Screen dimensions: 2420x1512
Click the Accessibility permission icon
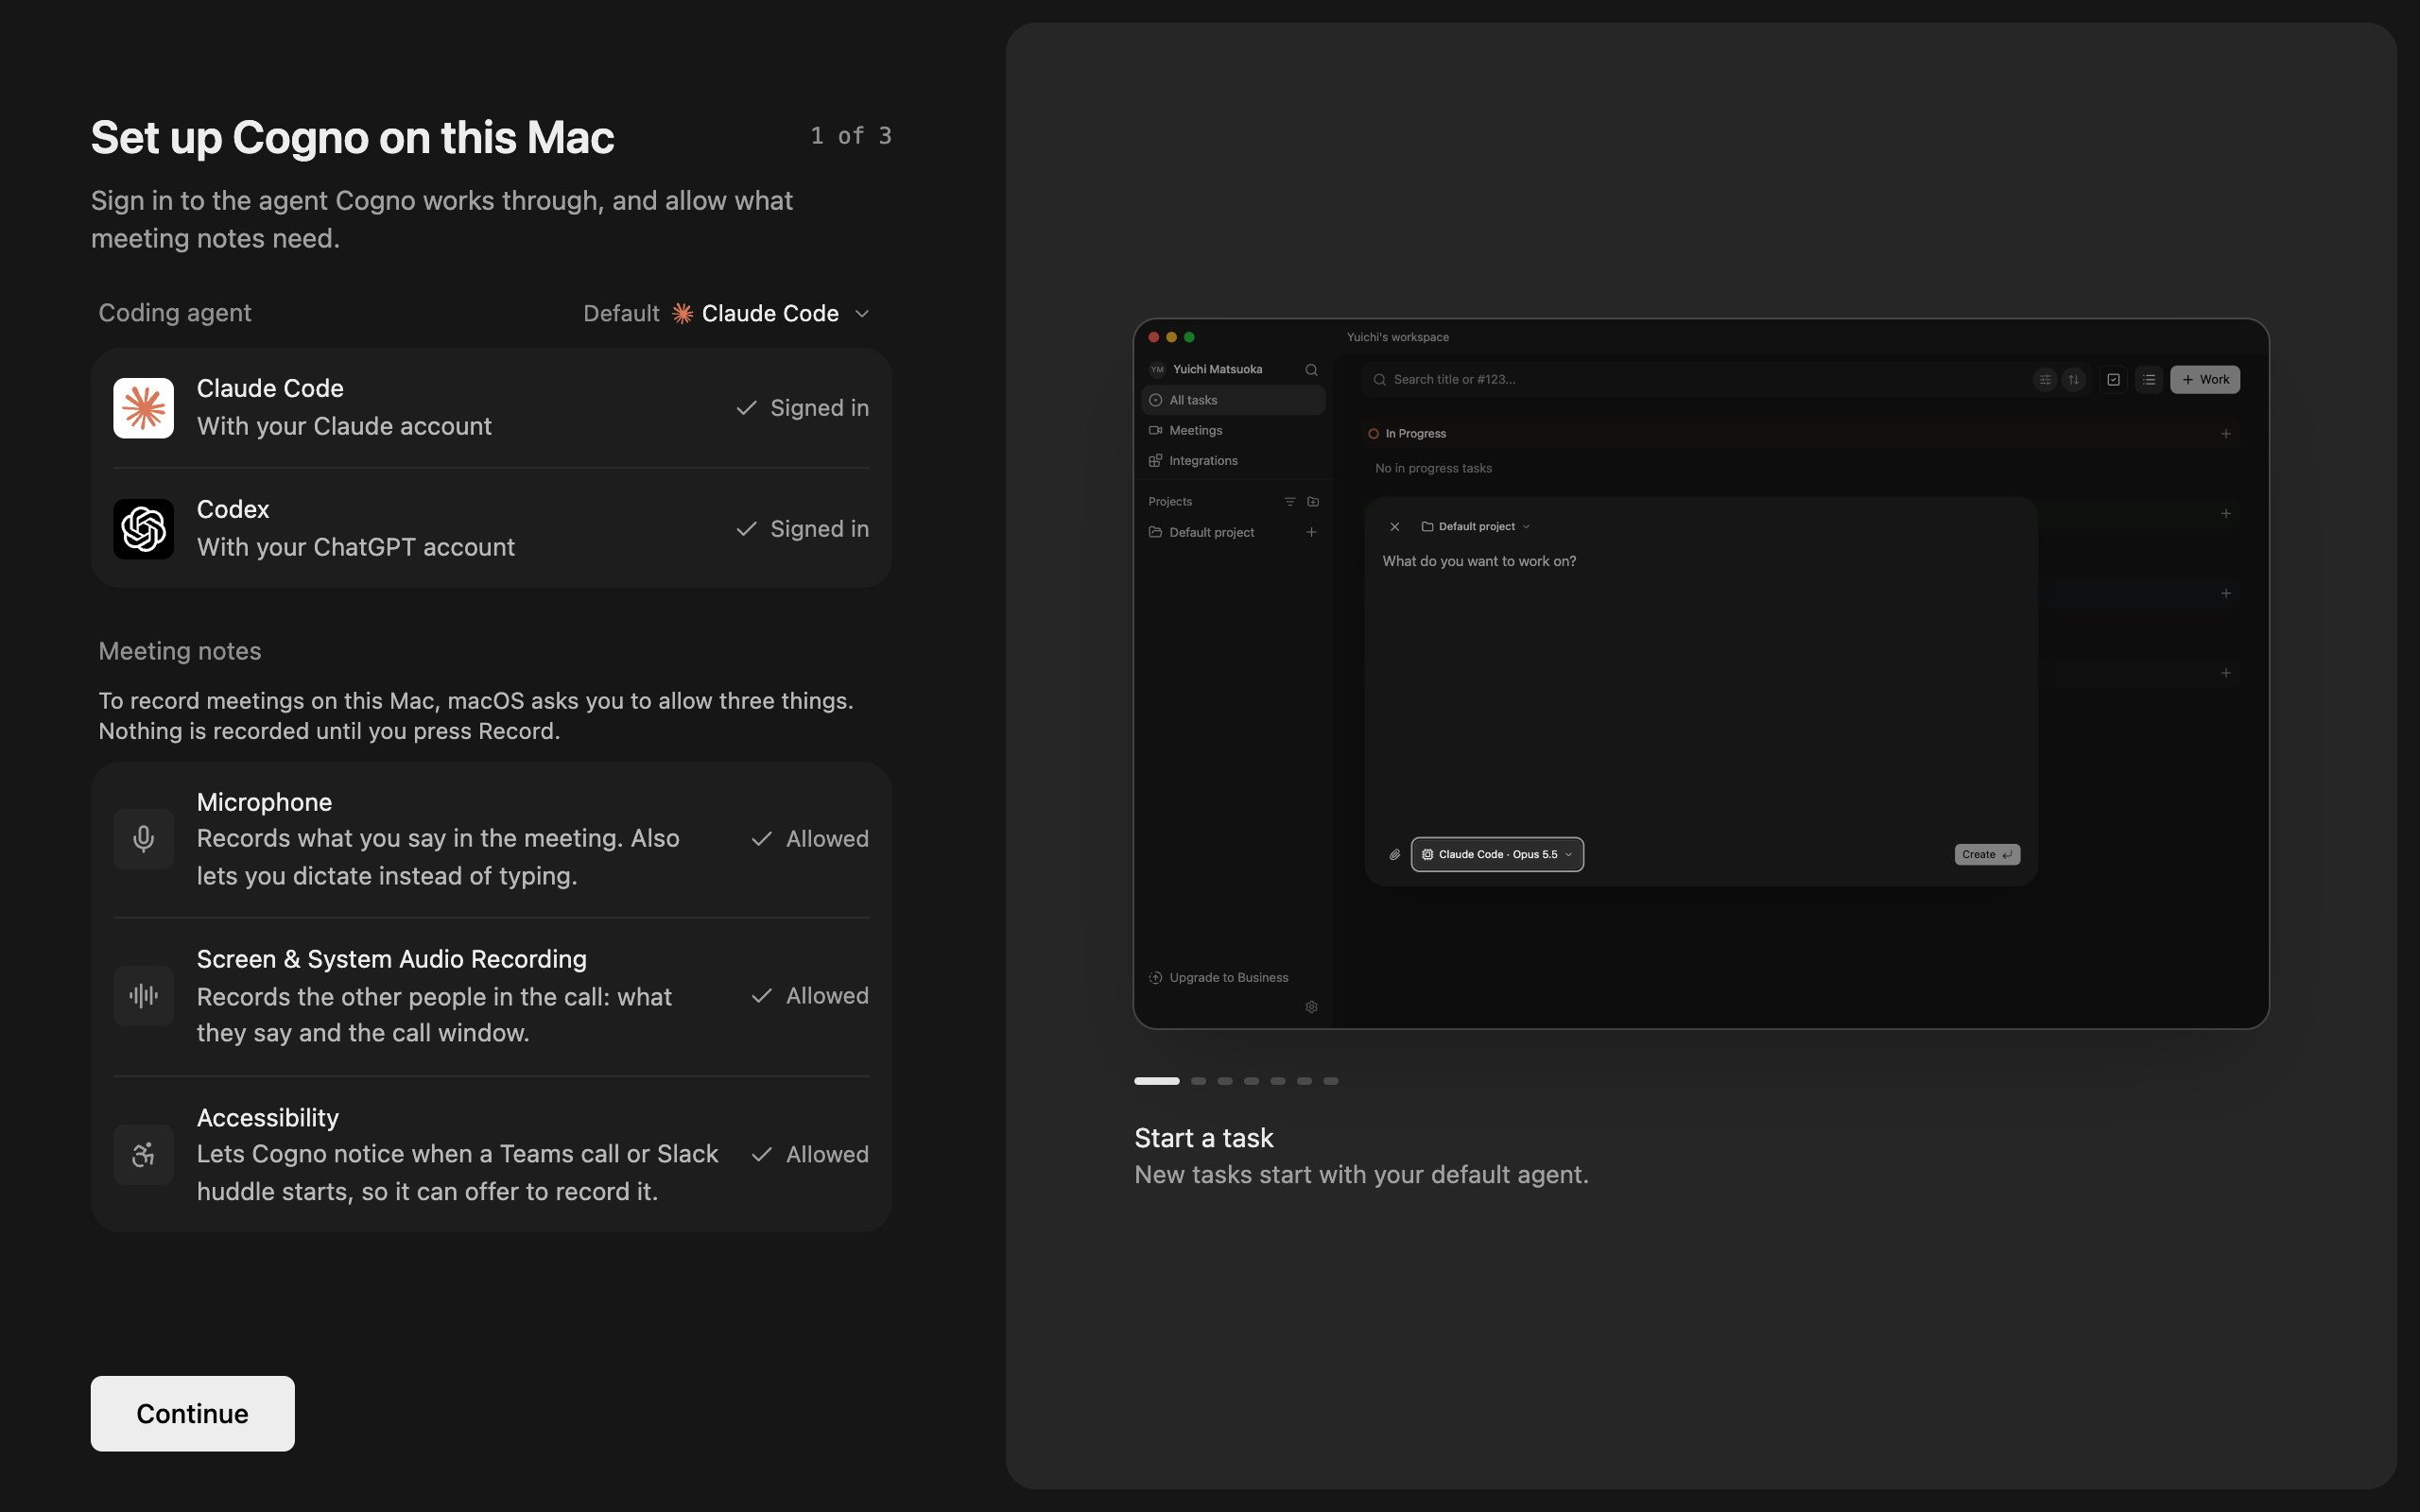click(143, 1155)
